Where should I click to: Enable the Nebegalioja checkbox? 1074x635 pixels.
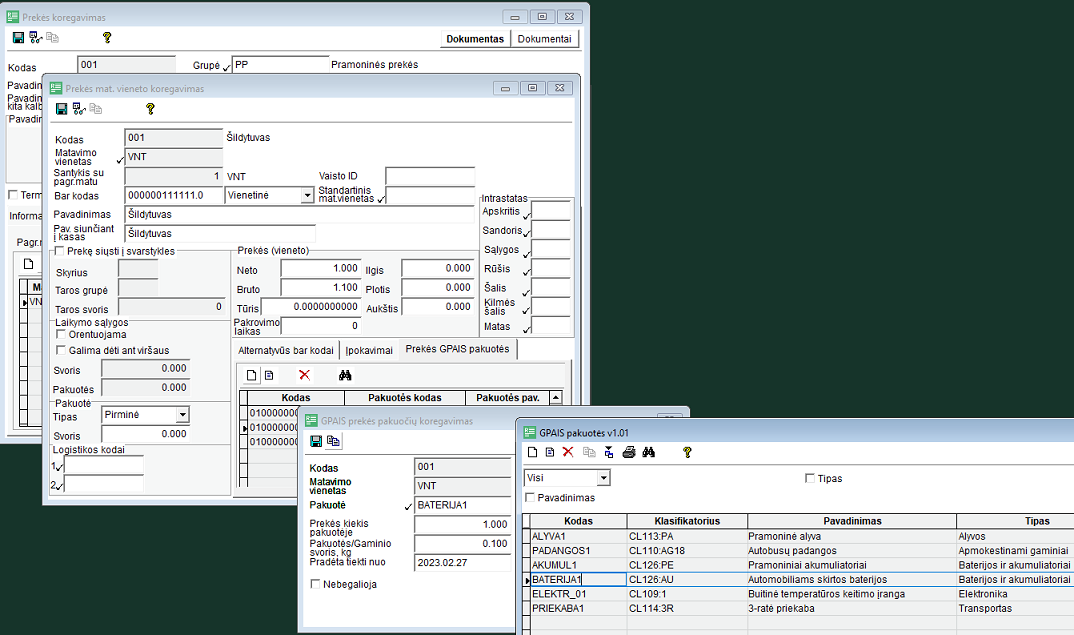coord(316,584)
